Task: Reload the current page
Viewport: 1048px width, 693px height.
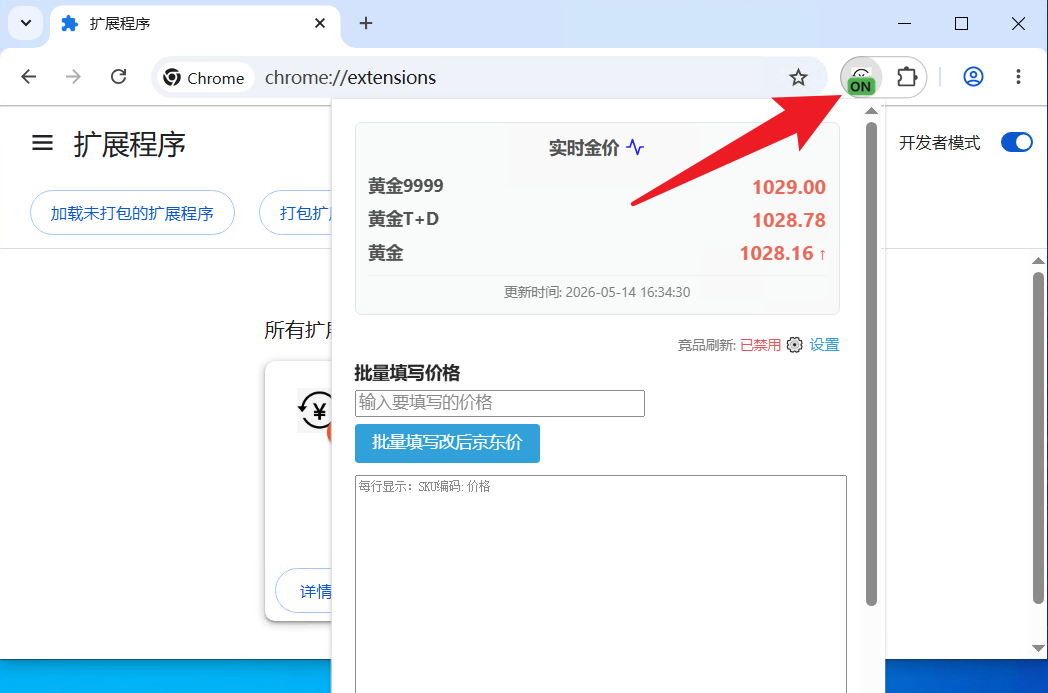Action: tap(119, 77)
